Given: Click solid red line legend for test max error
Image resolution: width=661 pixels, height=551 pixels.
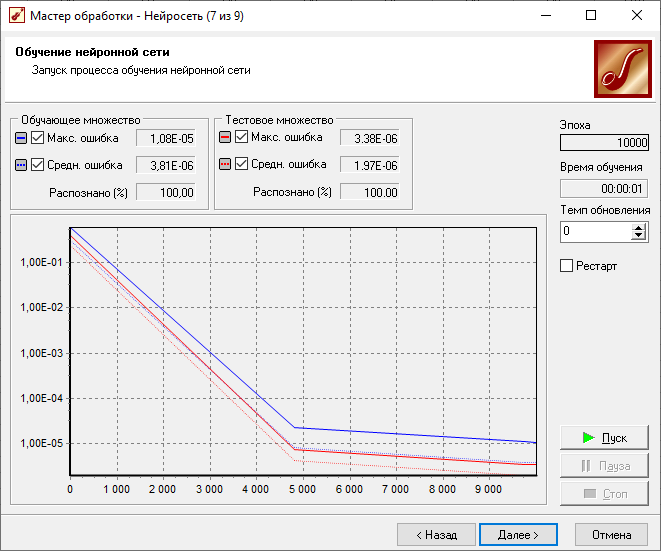Looking at the screenshot, I should point(225,137).
